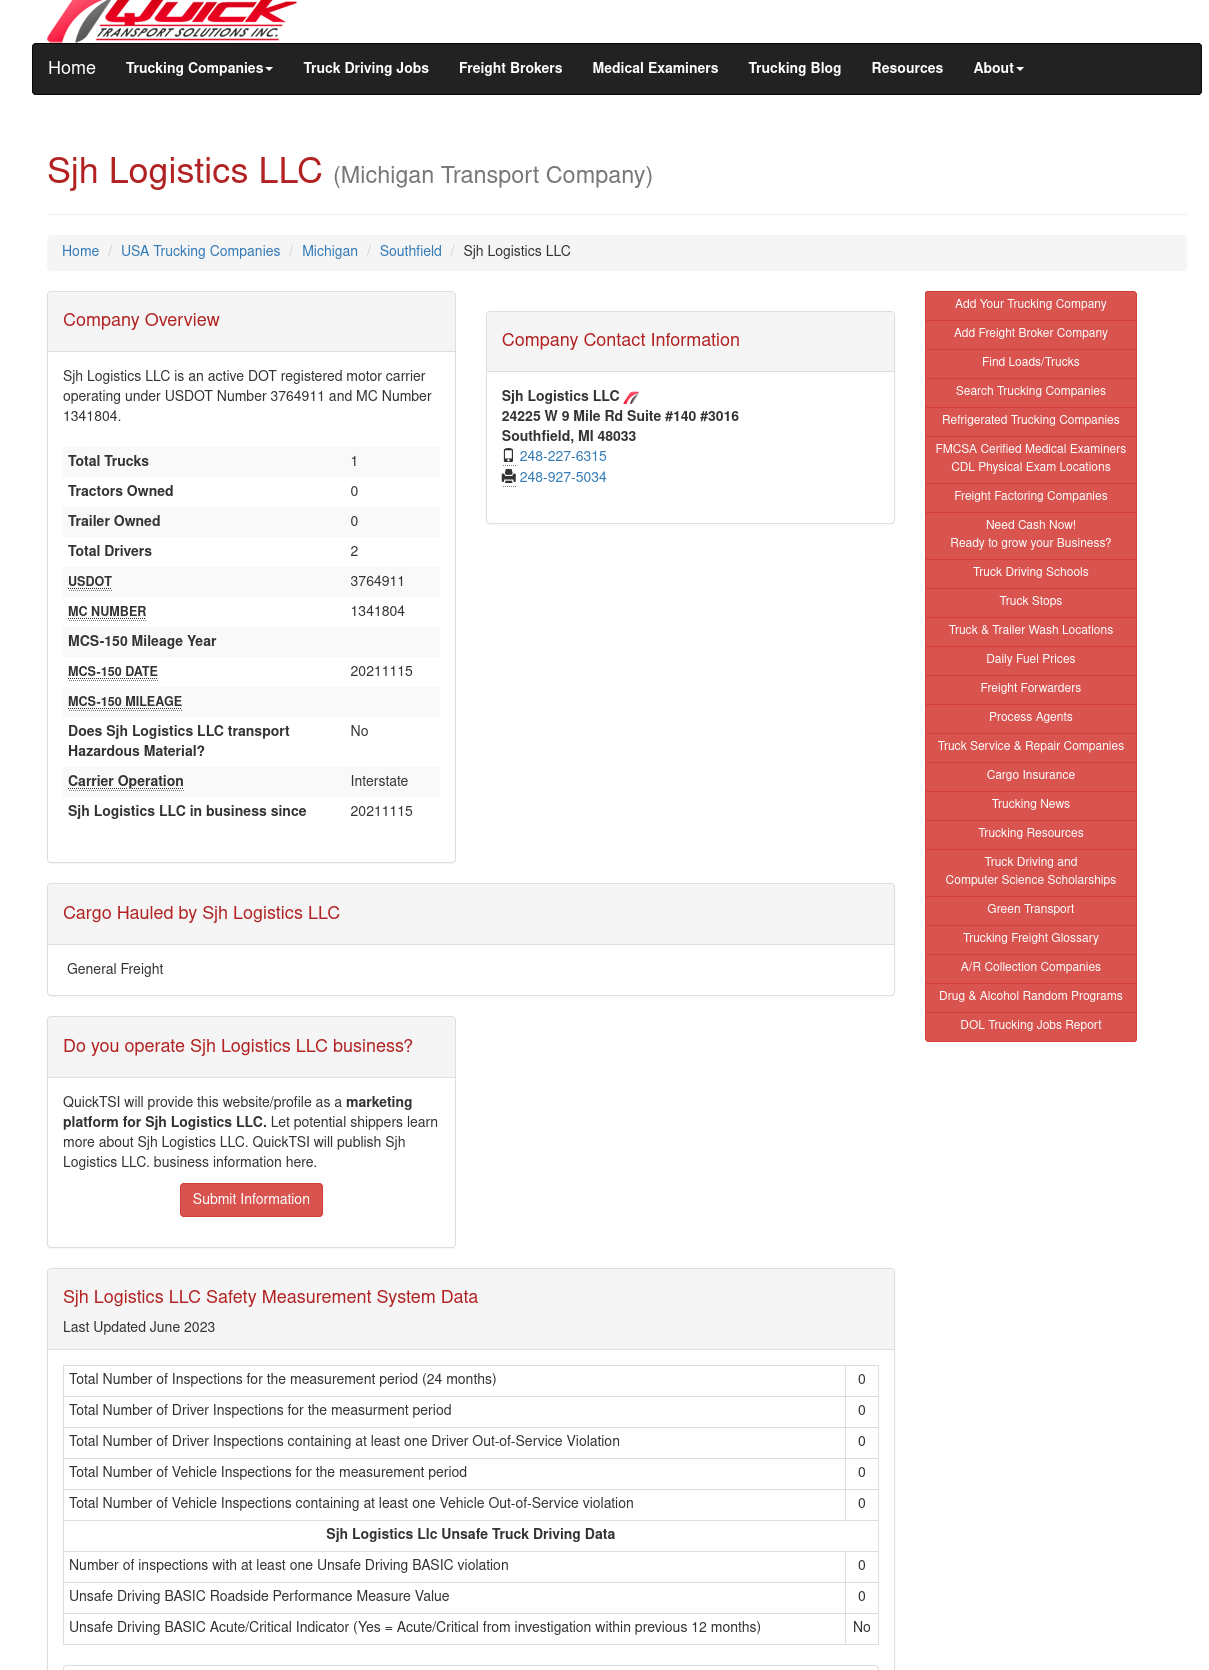The image size is (1209, 1670).
Task: Expand the About dropdown menu
Action: pos(998,68)
